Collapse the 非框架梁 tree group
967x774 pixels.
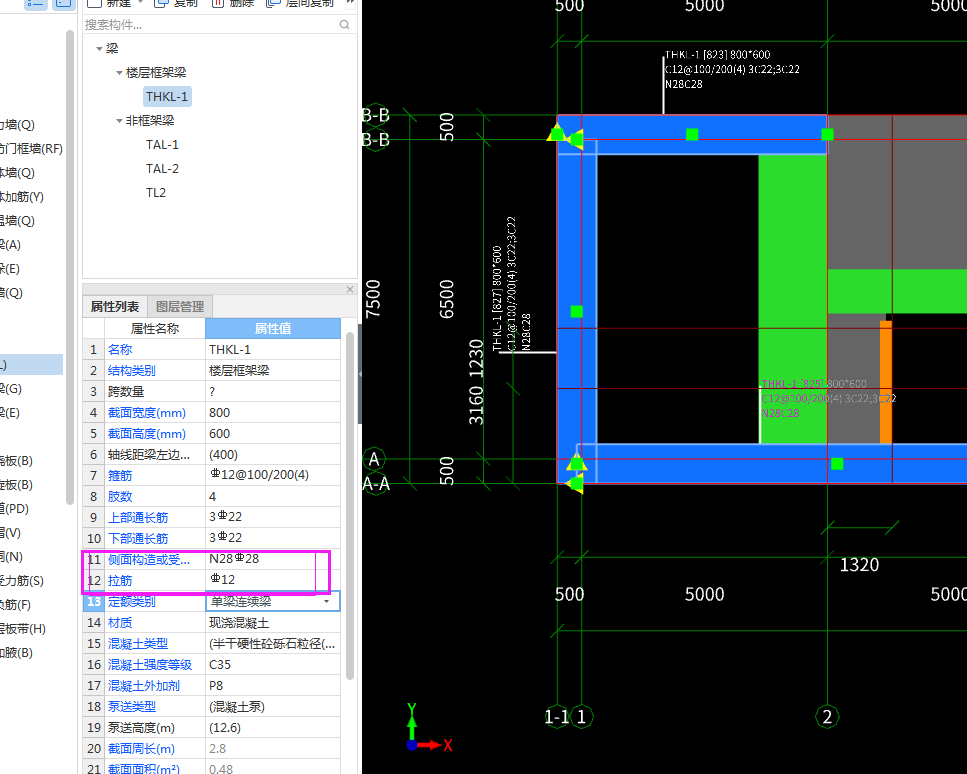(x=118, y=121)
